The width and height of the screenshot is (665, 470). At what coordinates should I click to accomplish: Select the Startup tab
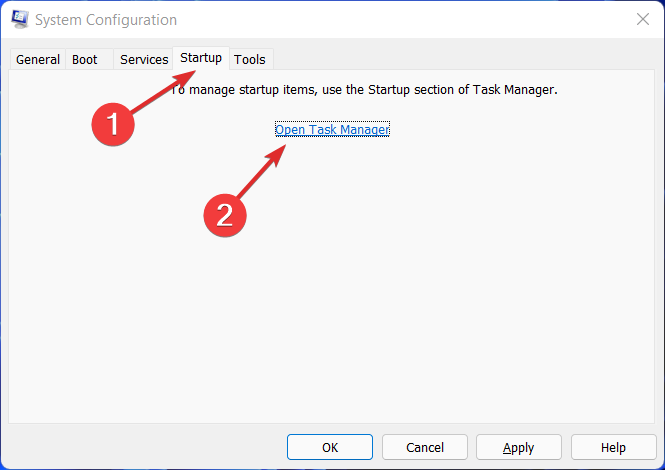[201, 58]
